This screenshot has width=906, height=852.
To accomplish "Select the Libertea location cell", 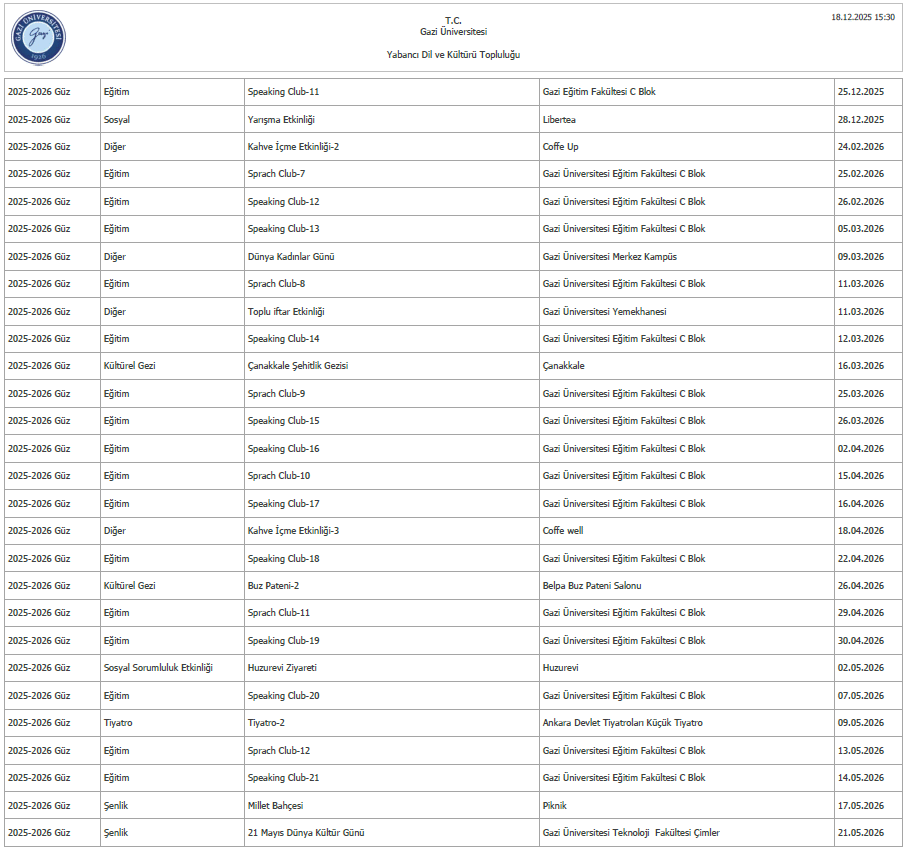I will 559,120.
